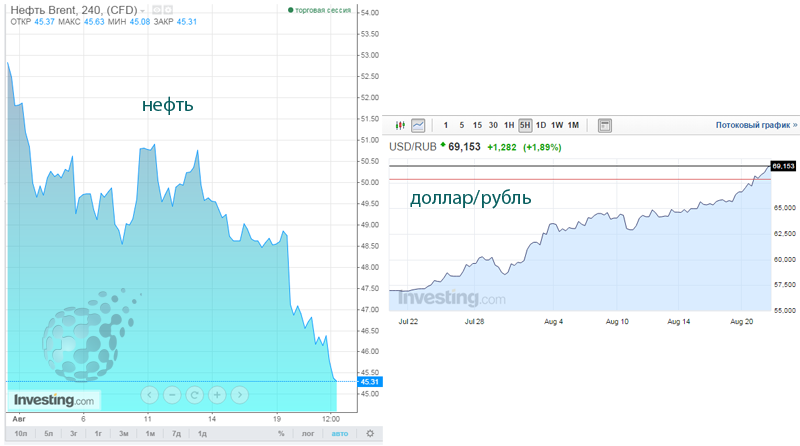Click the торговая сессия status indicator
The height and width of the screenshot is (446, 800).
pos(320,10)
